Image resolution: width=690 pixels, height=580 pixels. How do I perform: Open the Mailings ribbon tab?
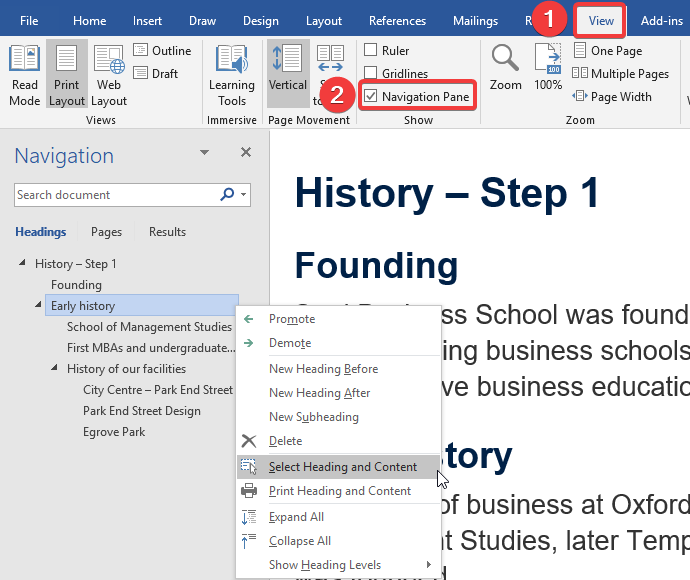(x=475, y=21)
